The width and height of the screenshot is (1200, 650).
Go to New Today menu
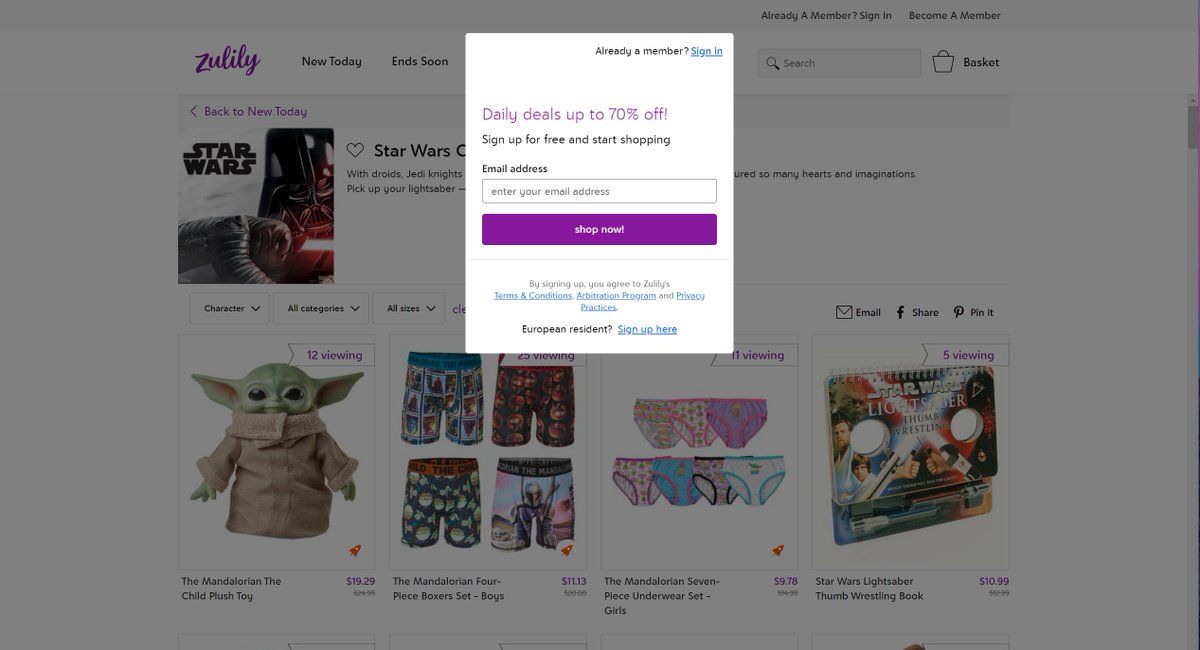click(331, 62)
